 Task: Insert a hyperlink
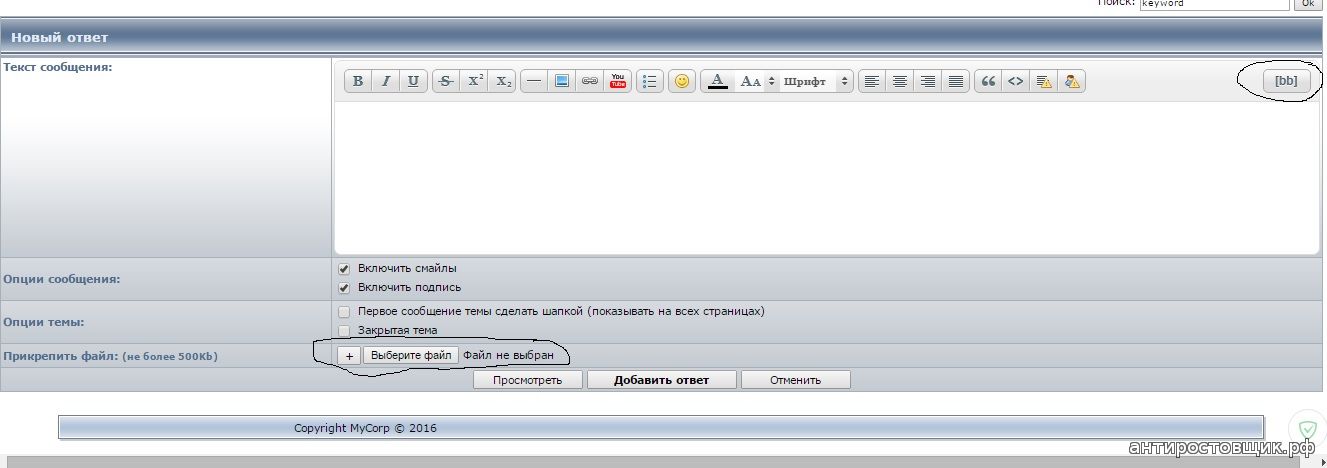tap(590, 82)
